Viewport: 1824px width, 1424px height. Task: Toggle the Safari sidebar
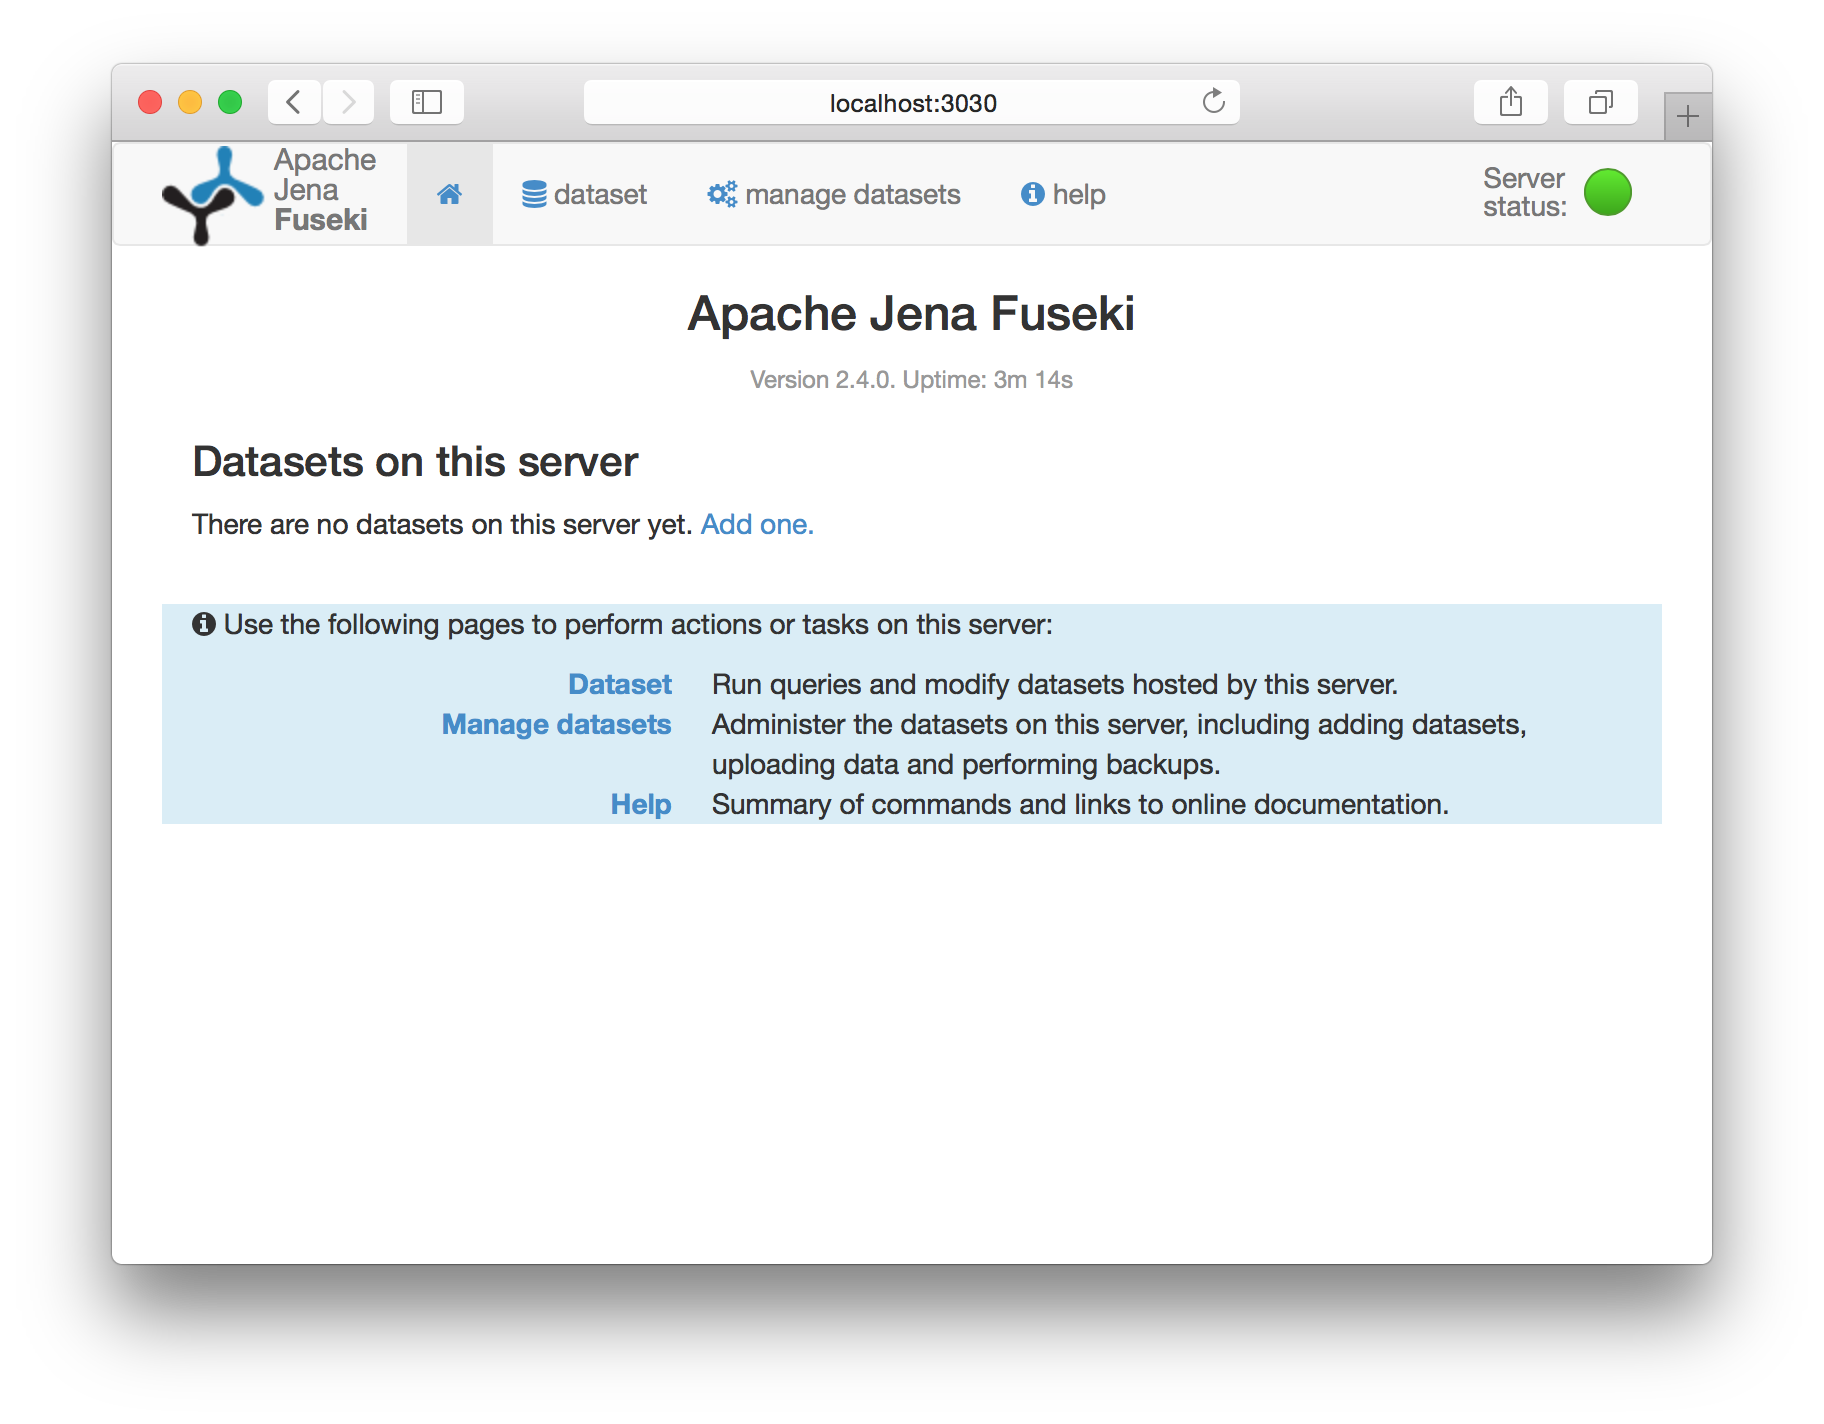[x=427, y=101]
